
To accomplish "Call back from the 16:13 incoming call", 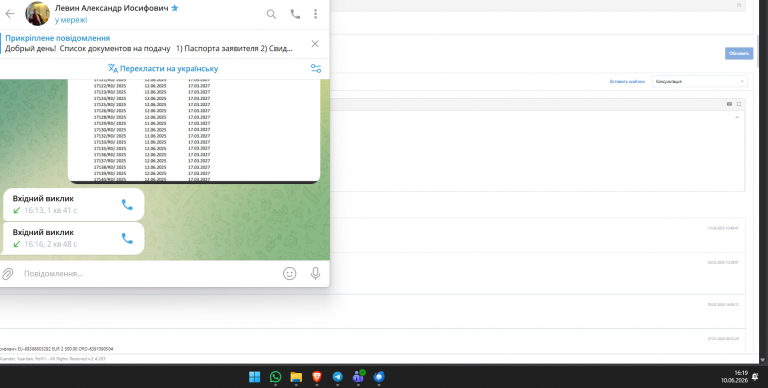I will tap(127, 205).
